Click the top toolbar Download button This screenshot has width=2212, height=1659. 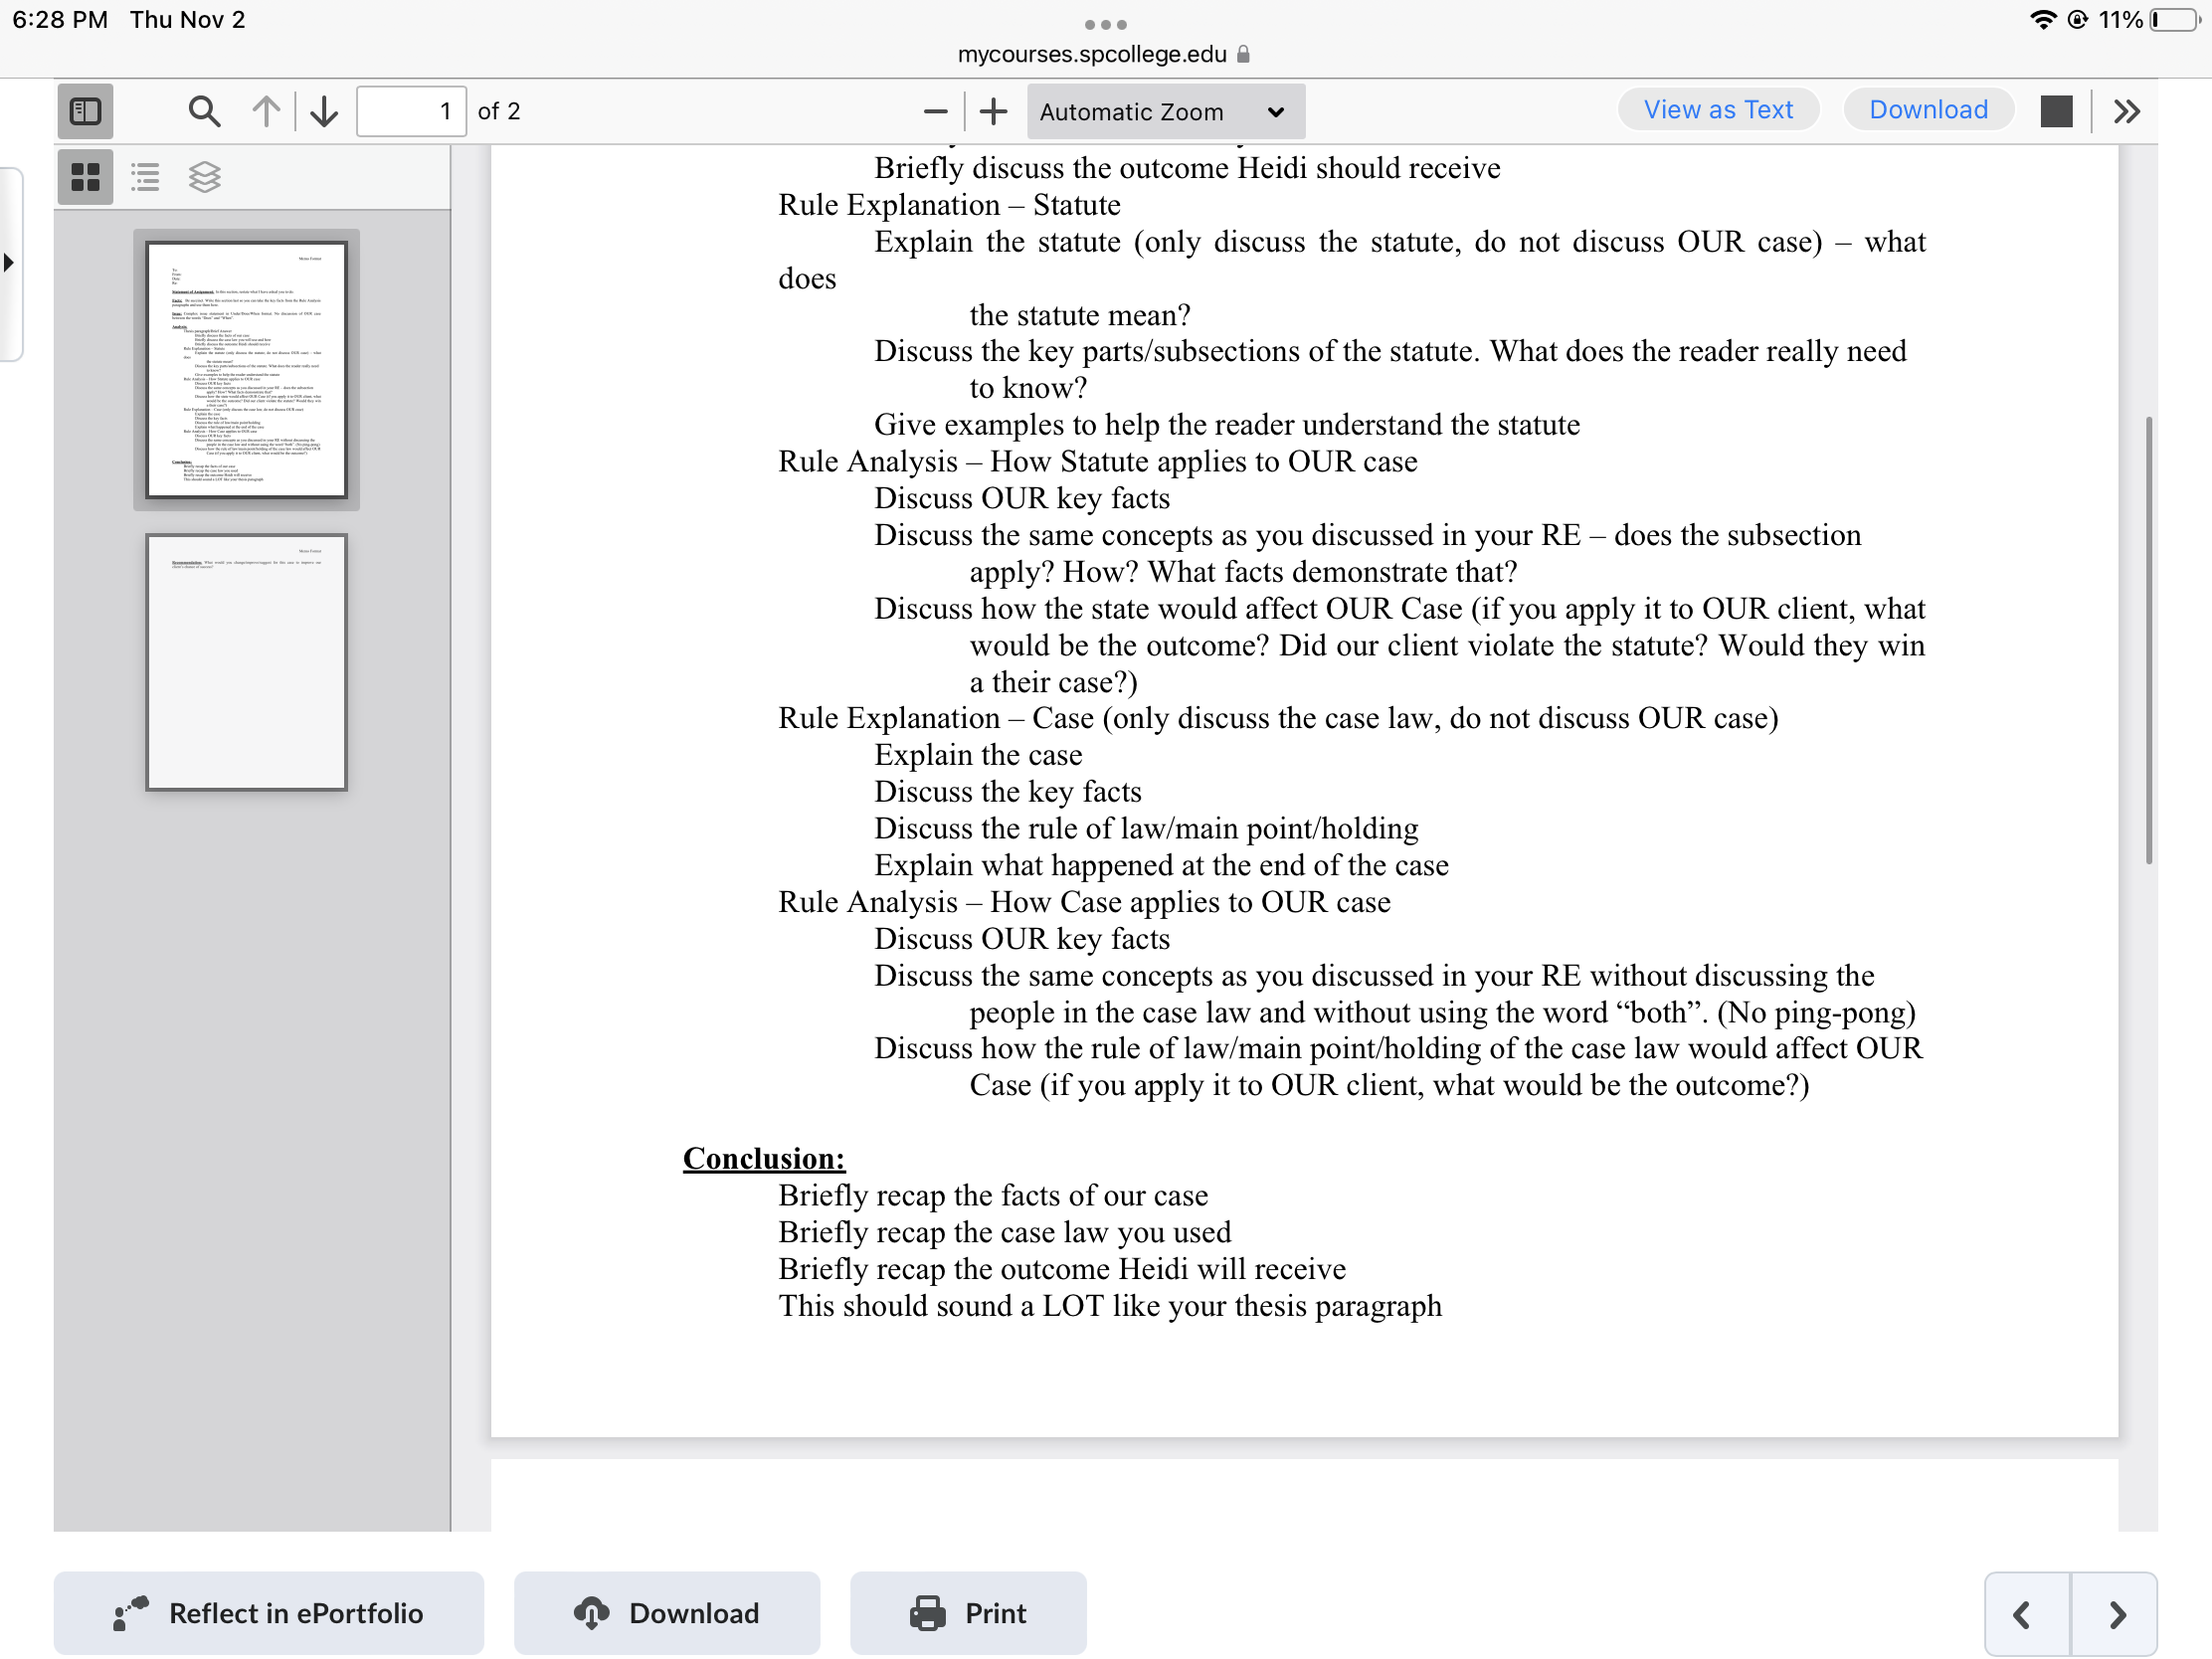click(1928, 110)
